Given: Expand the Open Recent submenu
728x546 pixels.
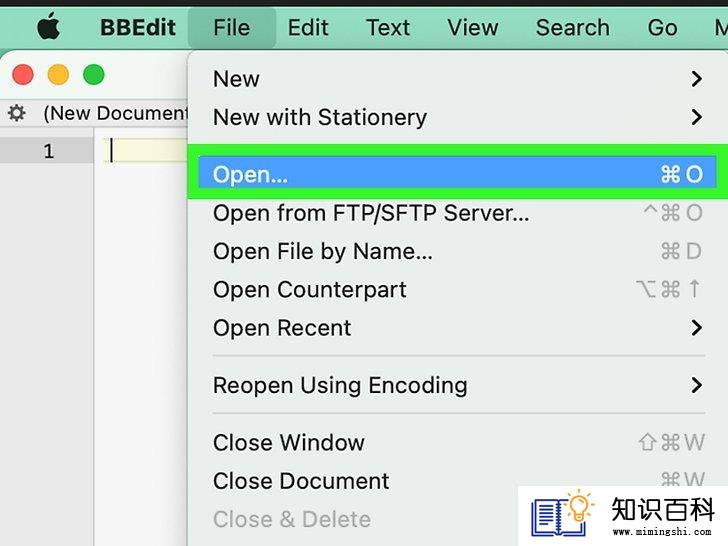Looking at the screenshot, I should (x=696, y=328).
